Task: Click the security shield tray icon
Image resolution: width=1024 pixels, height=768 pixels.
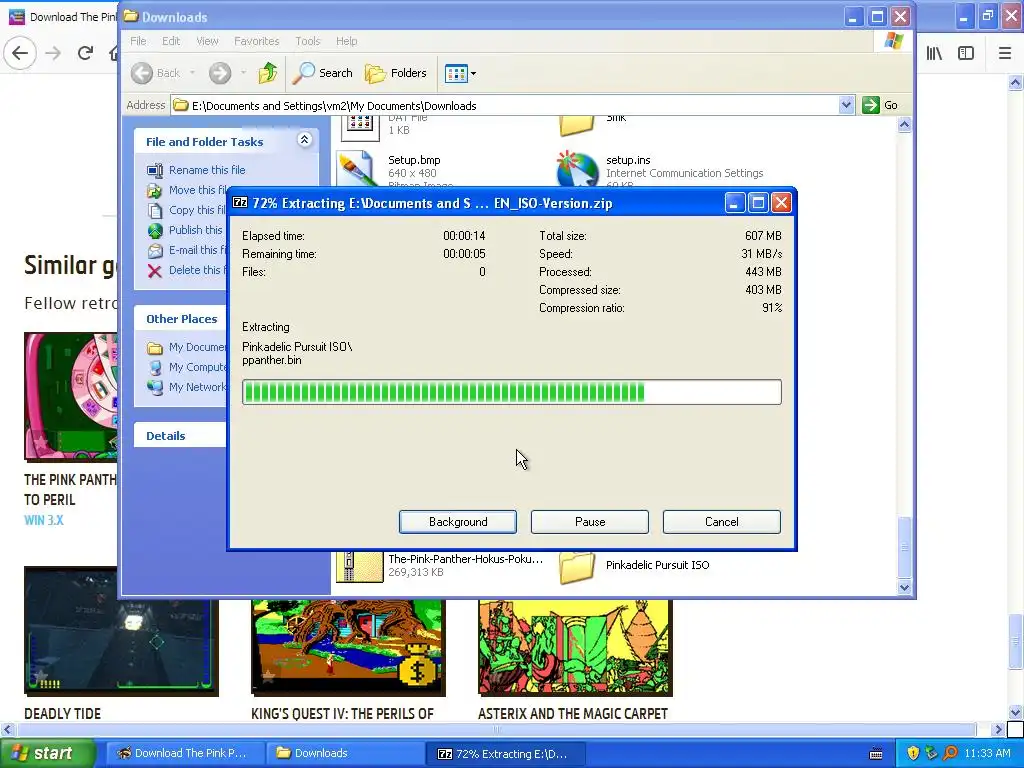Action: pyautogui.click(x=913, y=753)
